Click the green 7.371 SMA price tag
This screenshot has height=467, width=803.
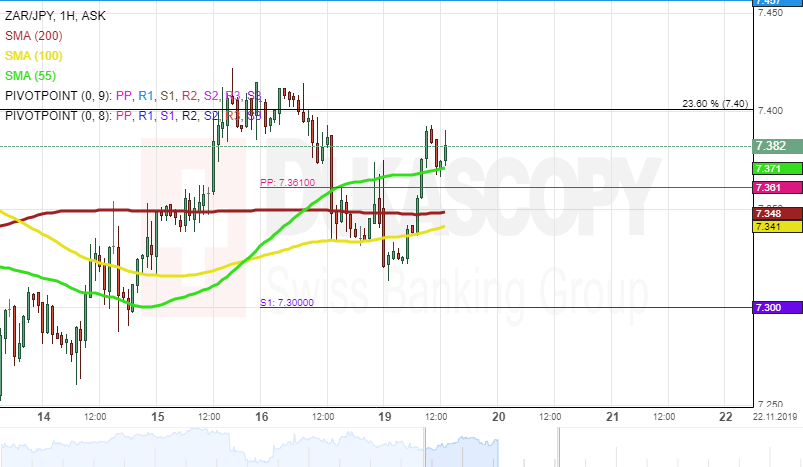click(x=777, y=168)
